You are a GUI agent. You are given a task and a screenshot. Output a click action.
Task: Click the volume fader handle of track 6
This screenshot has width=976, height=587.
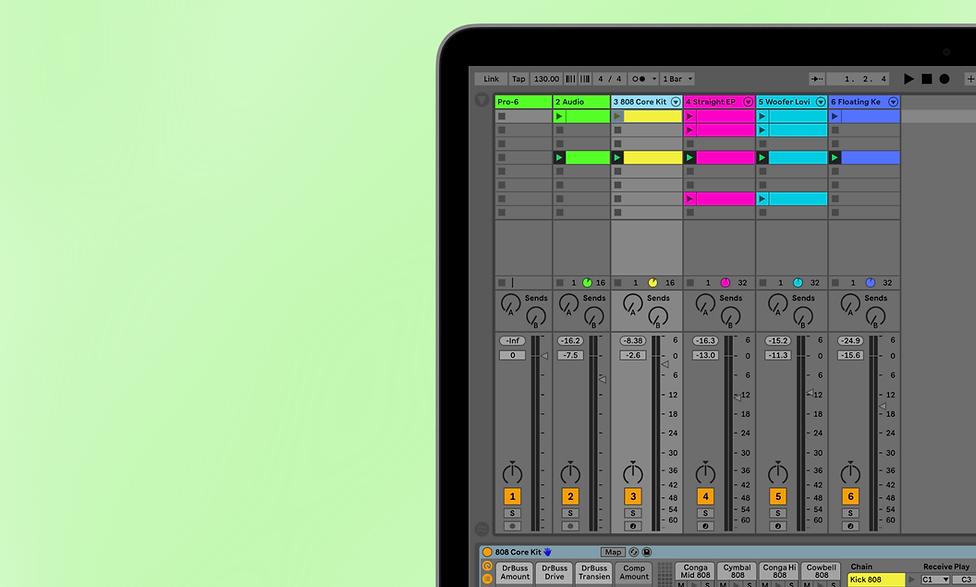tap(882, 406)
